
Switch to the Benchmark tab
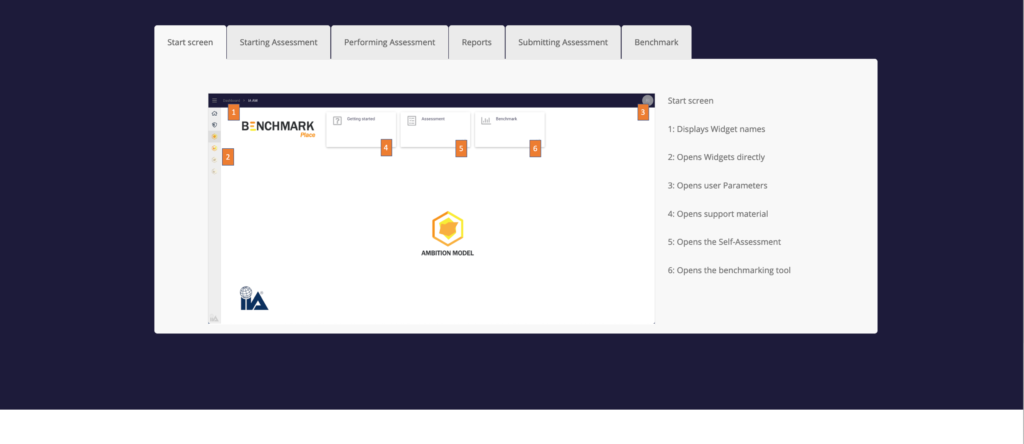[x=656, y=42]
